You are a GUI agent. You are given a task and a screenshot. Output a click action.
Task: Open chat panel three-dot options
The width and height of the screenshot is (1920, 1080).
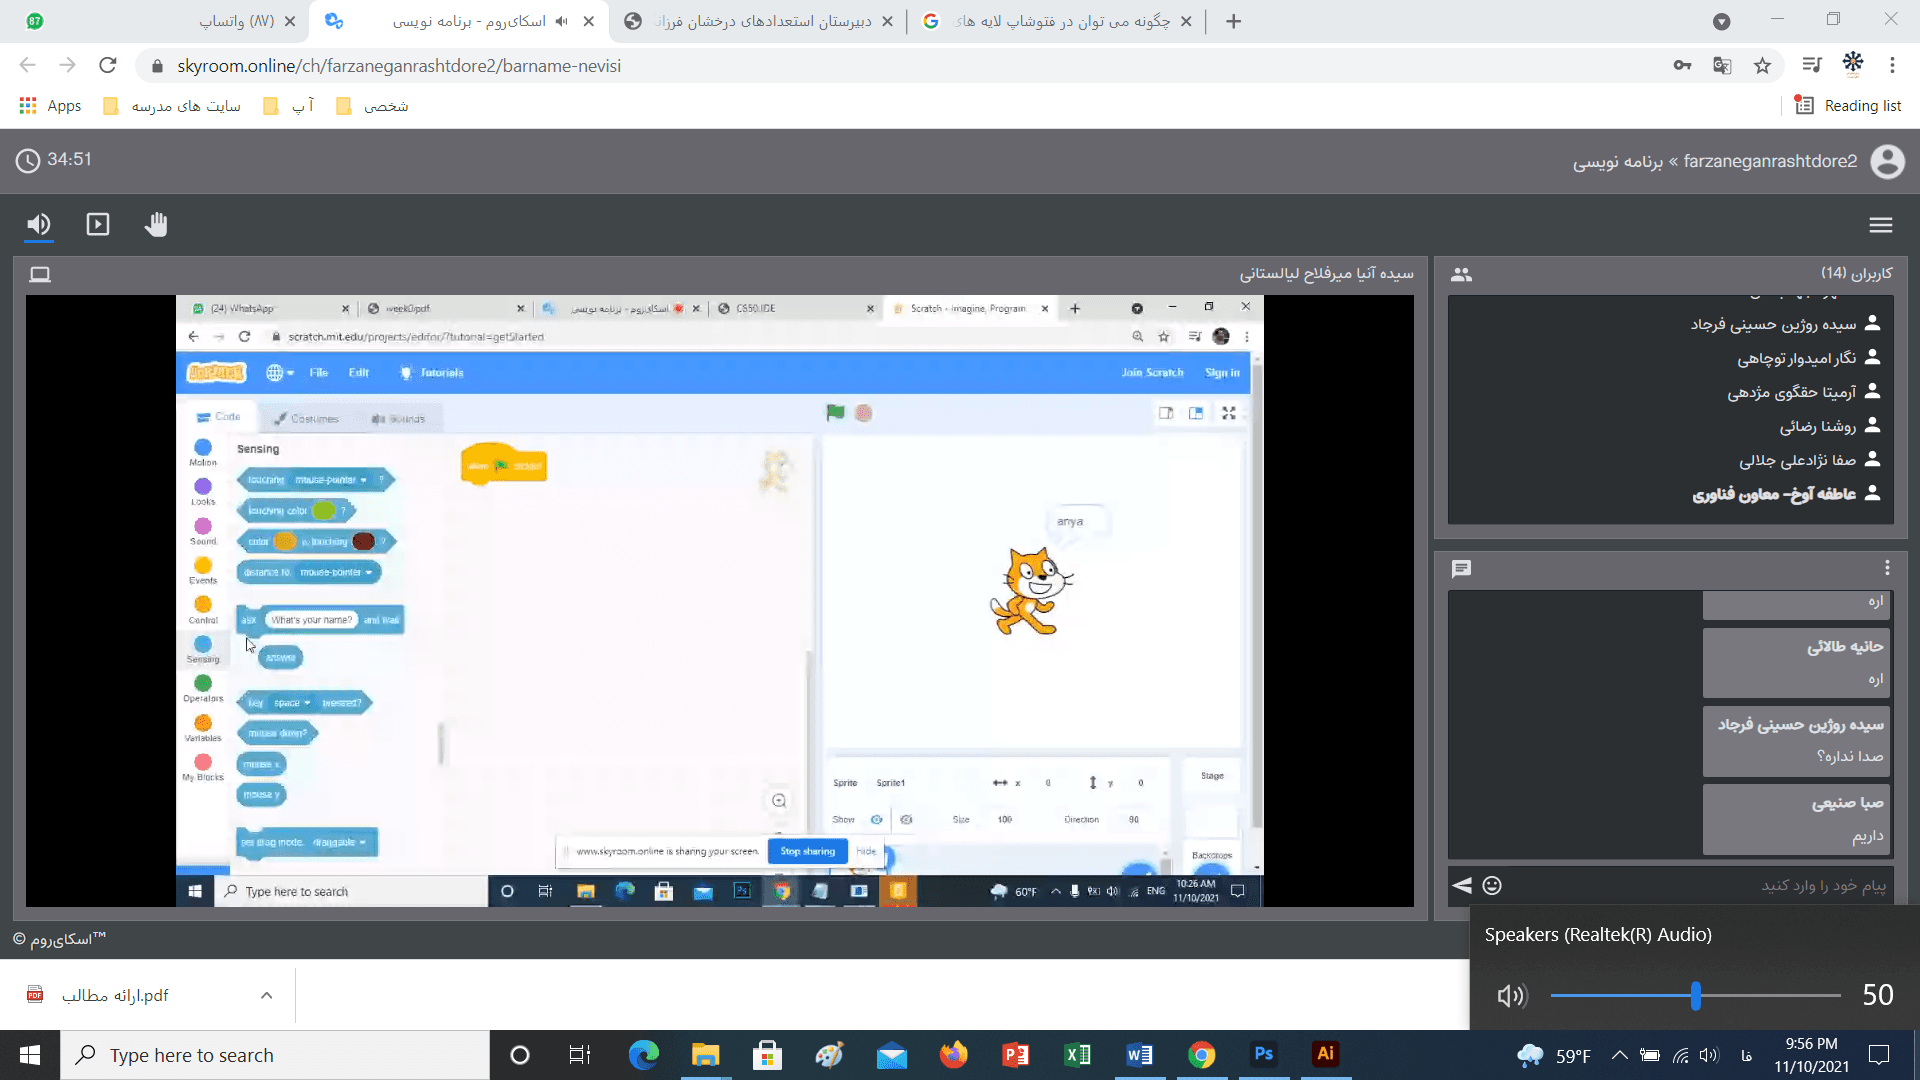(x=1887, y=568)
